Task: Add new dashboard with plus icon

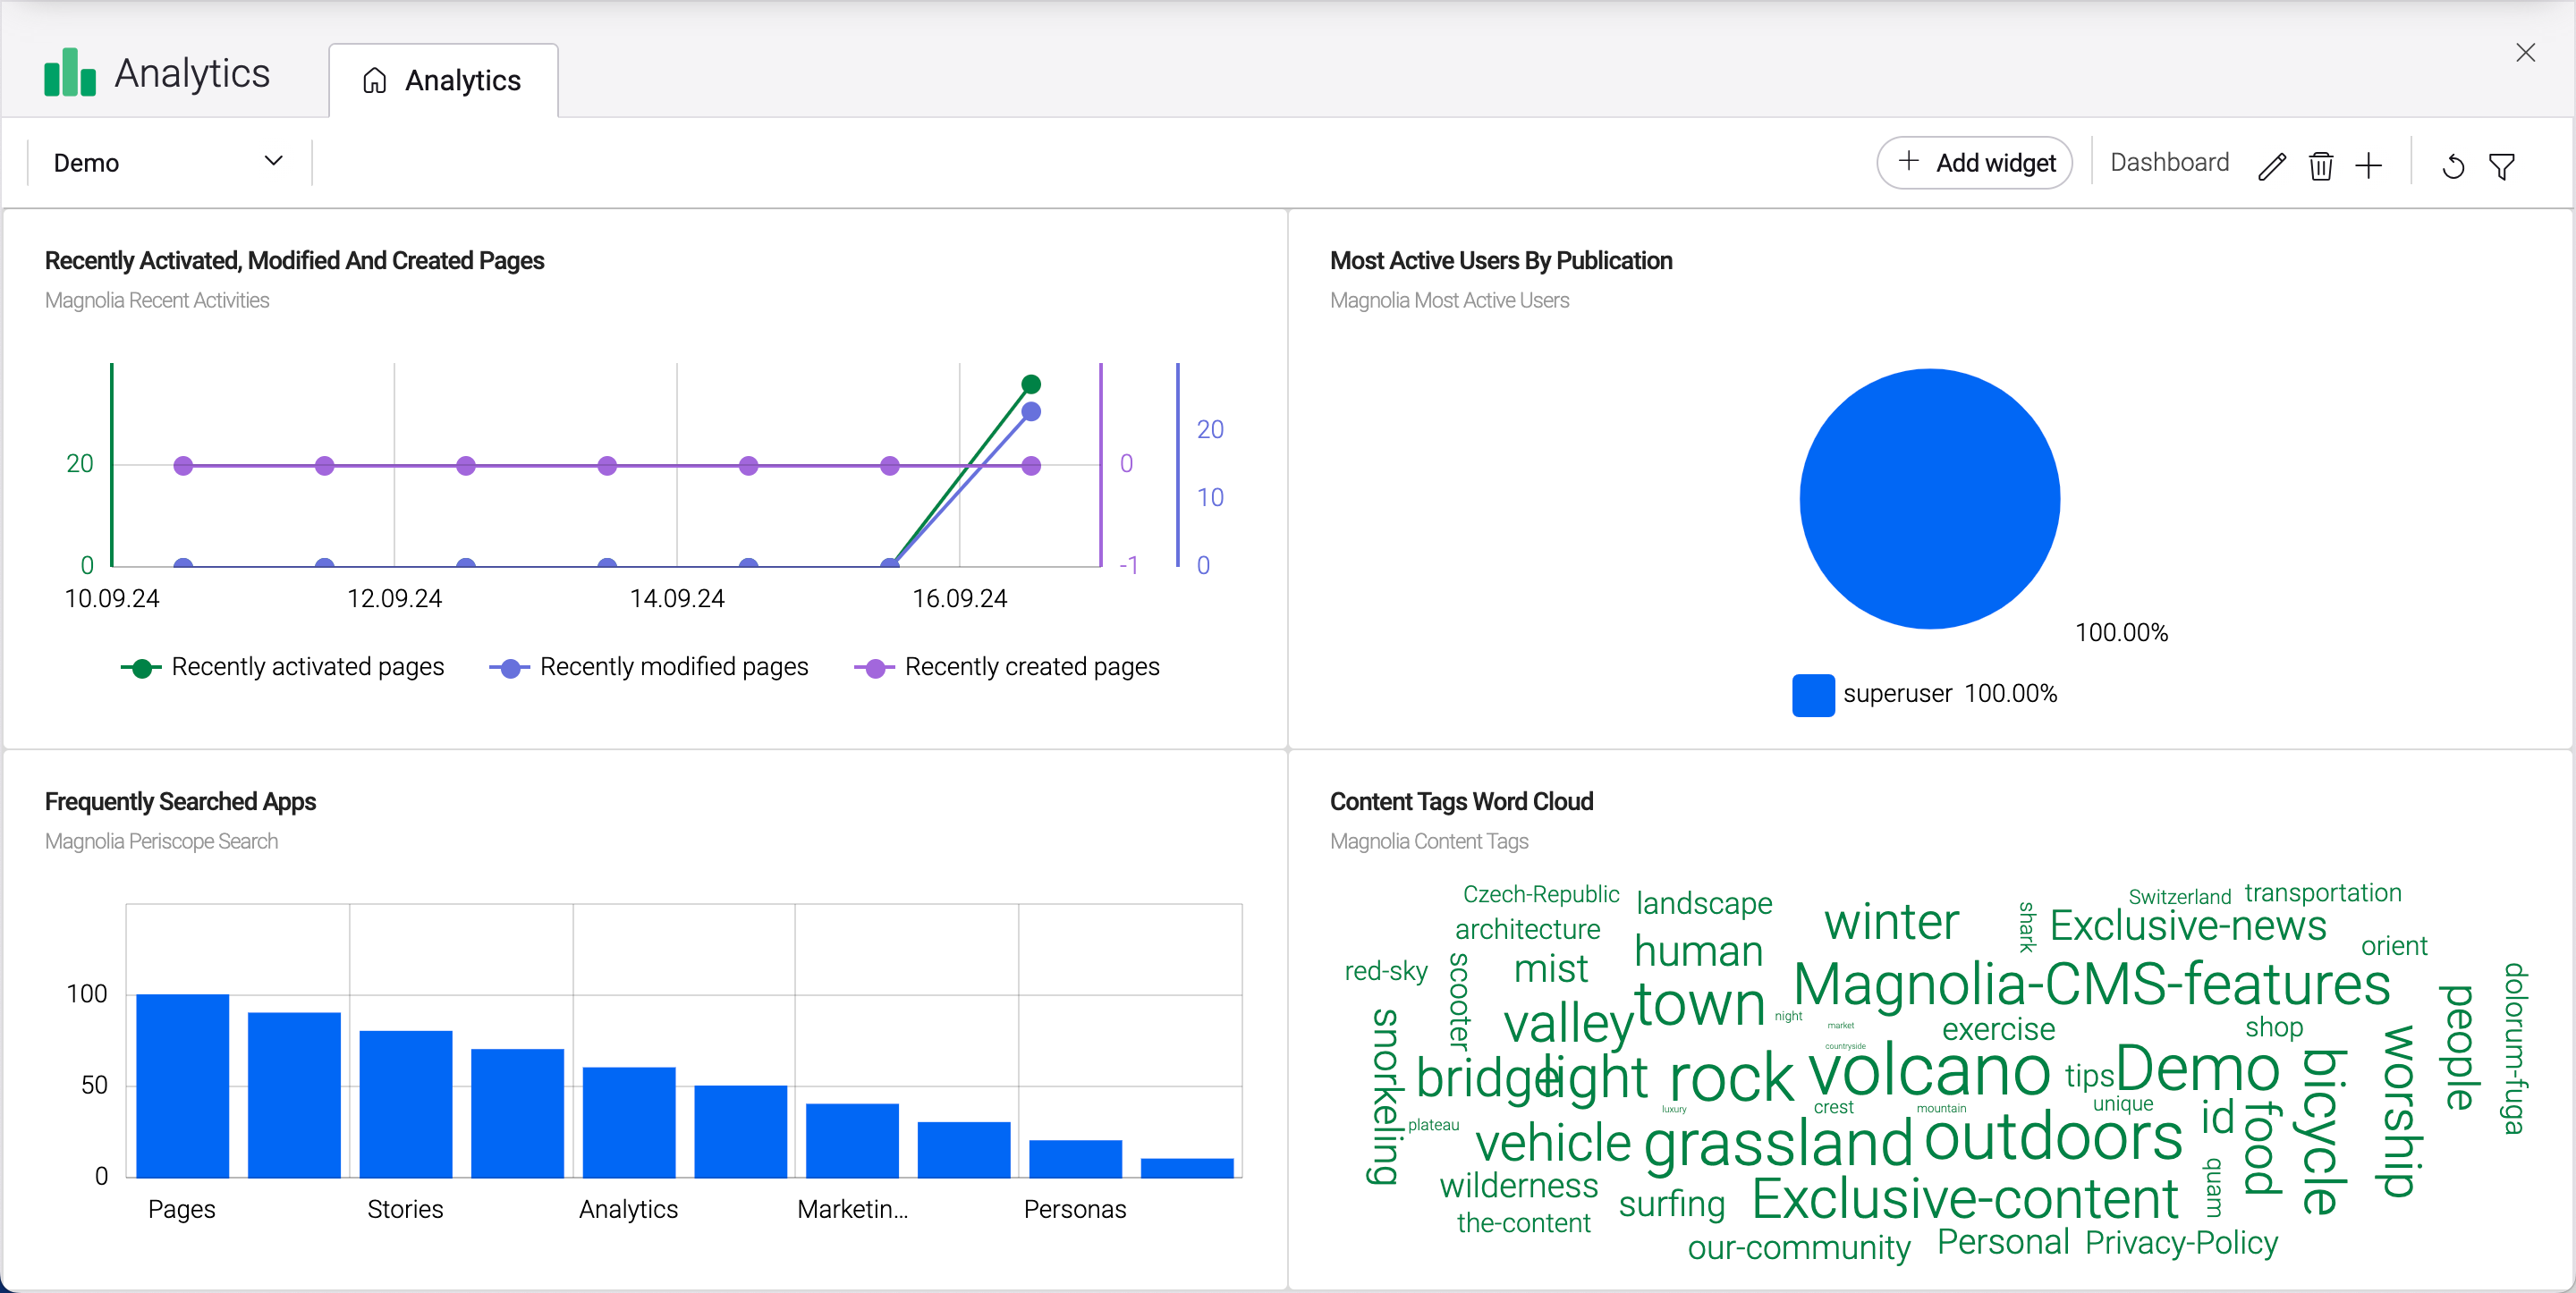Action: (2369, 165)
